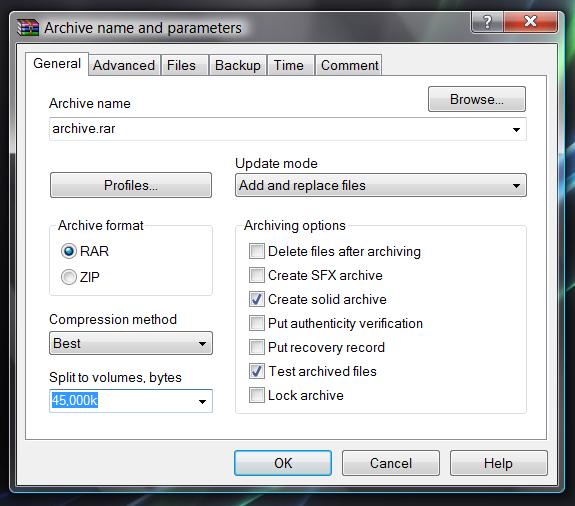The width and height of the screenshot is (575, 506).
Task: Open the Compression method dropdown
Action: [131, 343]
